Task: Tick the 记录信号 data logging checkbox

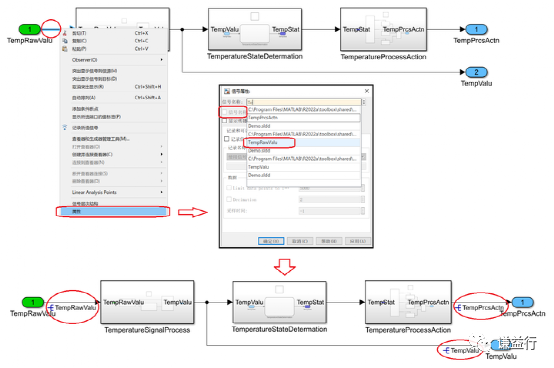Action: 227,139
